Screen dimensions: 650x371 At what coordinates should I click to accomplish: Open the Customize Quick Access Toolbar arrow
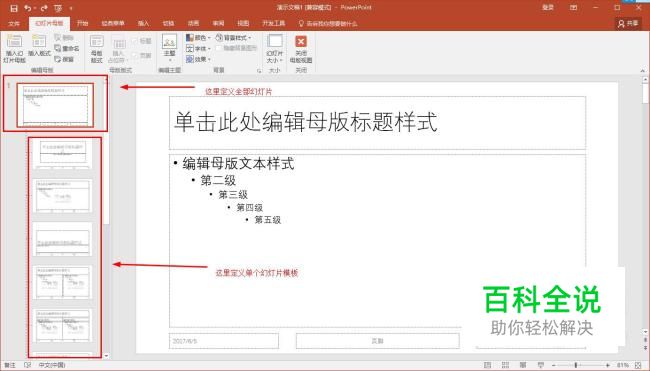click(x=71, y=8)
